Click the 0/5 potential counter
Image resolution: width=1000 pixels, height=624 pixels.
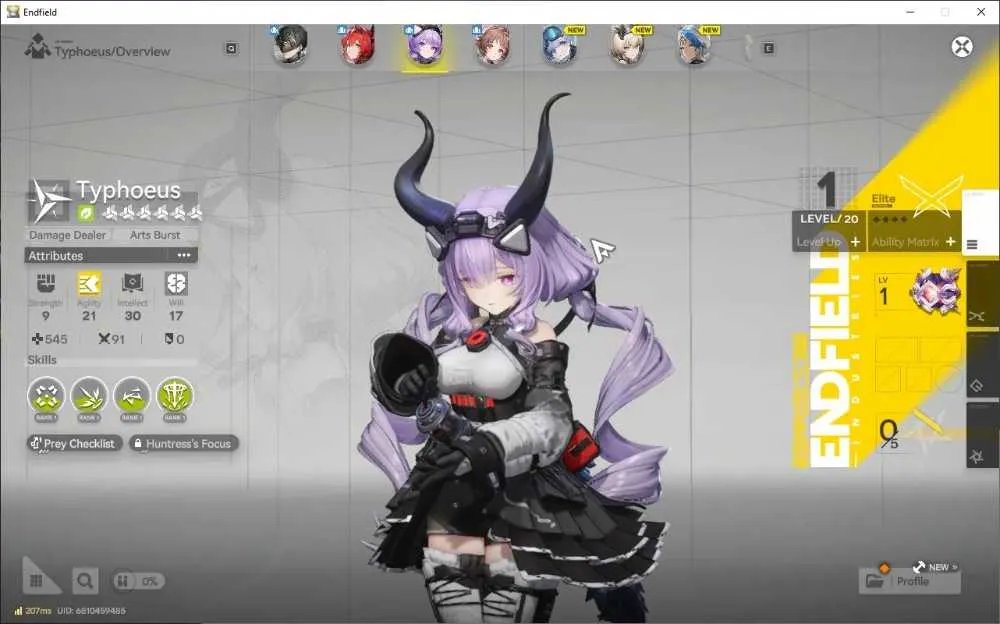(888, 434)
